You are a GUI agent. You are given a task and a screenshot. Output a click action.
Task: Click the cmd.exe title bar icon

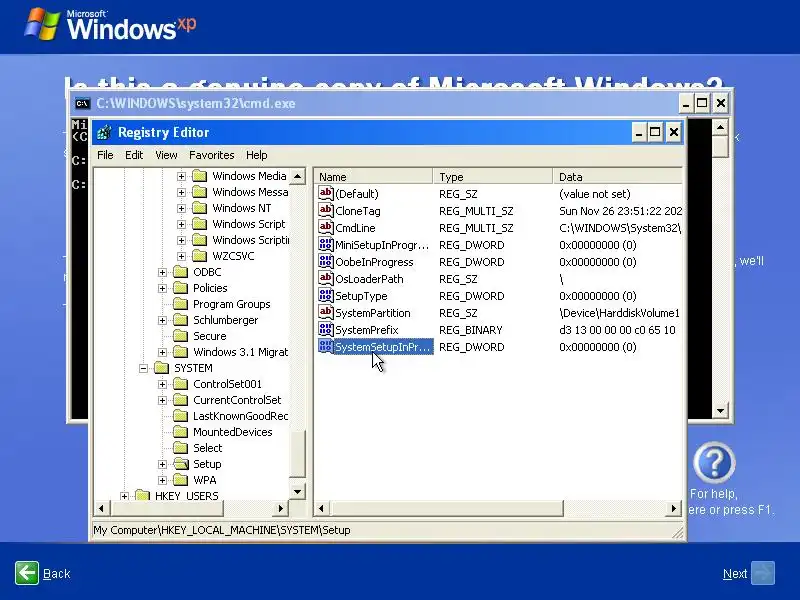(82, 104)
